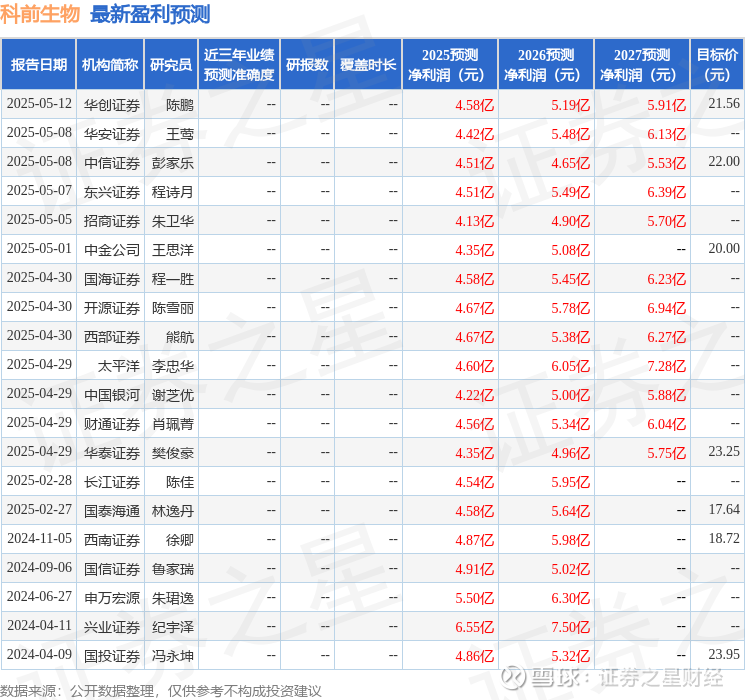
Task: Click target price 22.00
Action: (x=724, y=162)
